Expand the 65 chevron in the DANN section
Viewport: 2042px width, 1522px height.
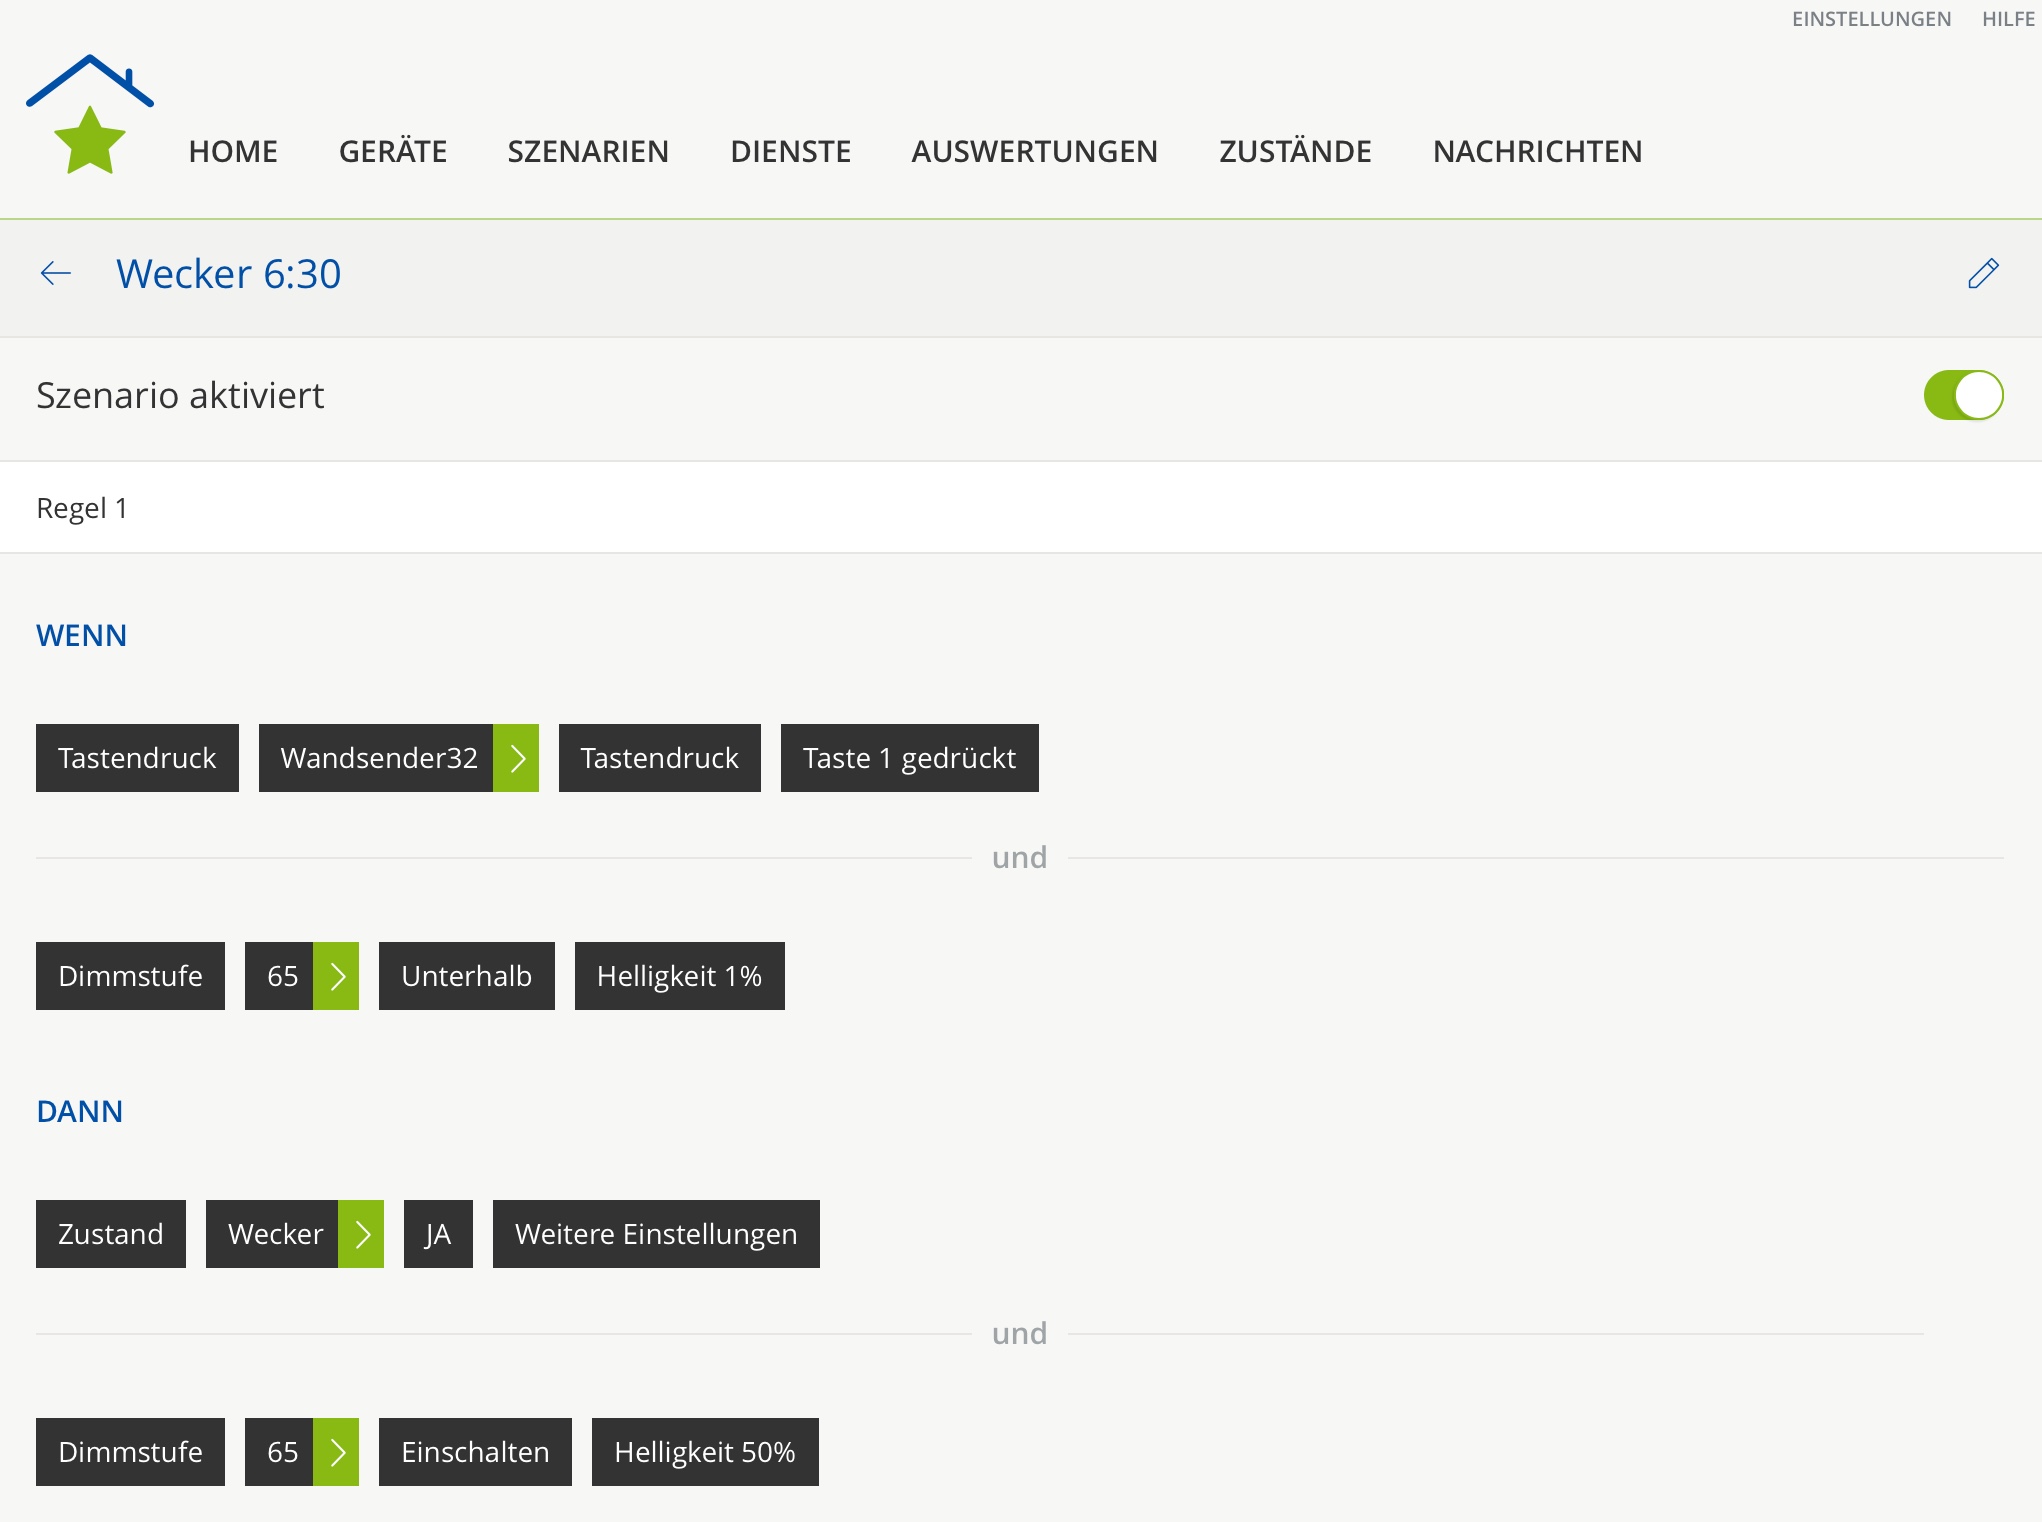336,1452
